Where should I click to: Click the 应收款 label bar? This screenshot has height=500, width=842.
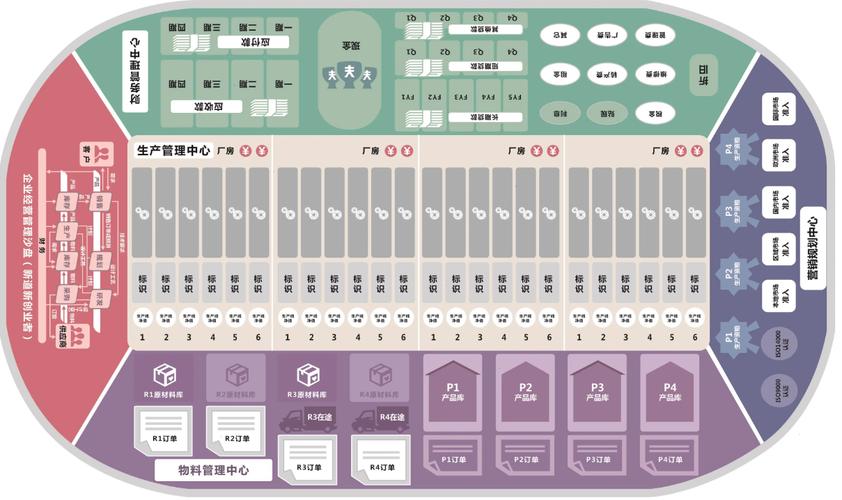pyautogui.click(x=206, y=107)
